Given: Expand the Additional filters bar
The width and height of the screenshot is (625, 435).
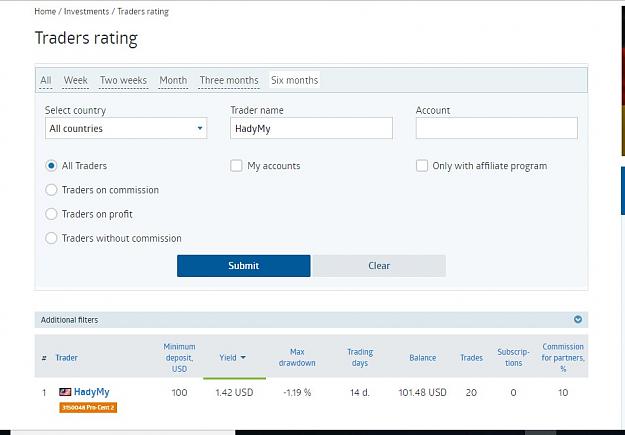Looking at the screenshot, I should [x=311, y=320].
